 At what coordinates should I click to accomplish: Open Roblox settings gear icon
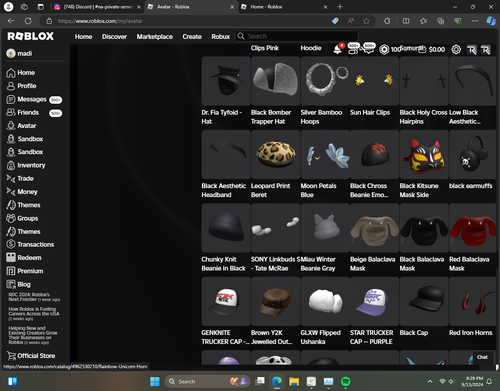456,50
